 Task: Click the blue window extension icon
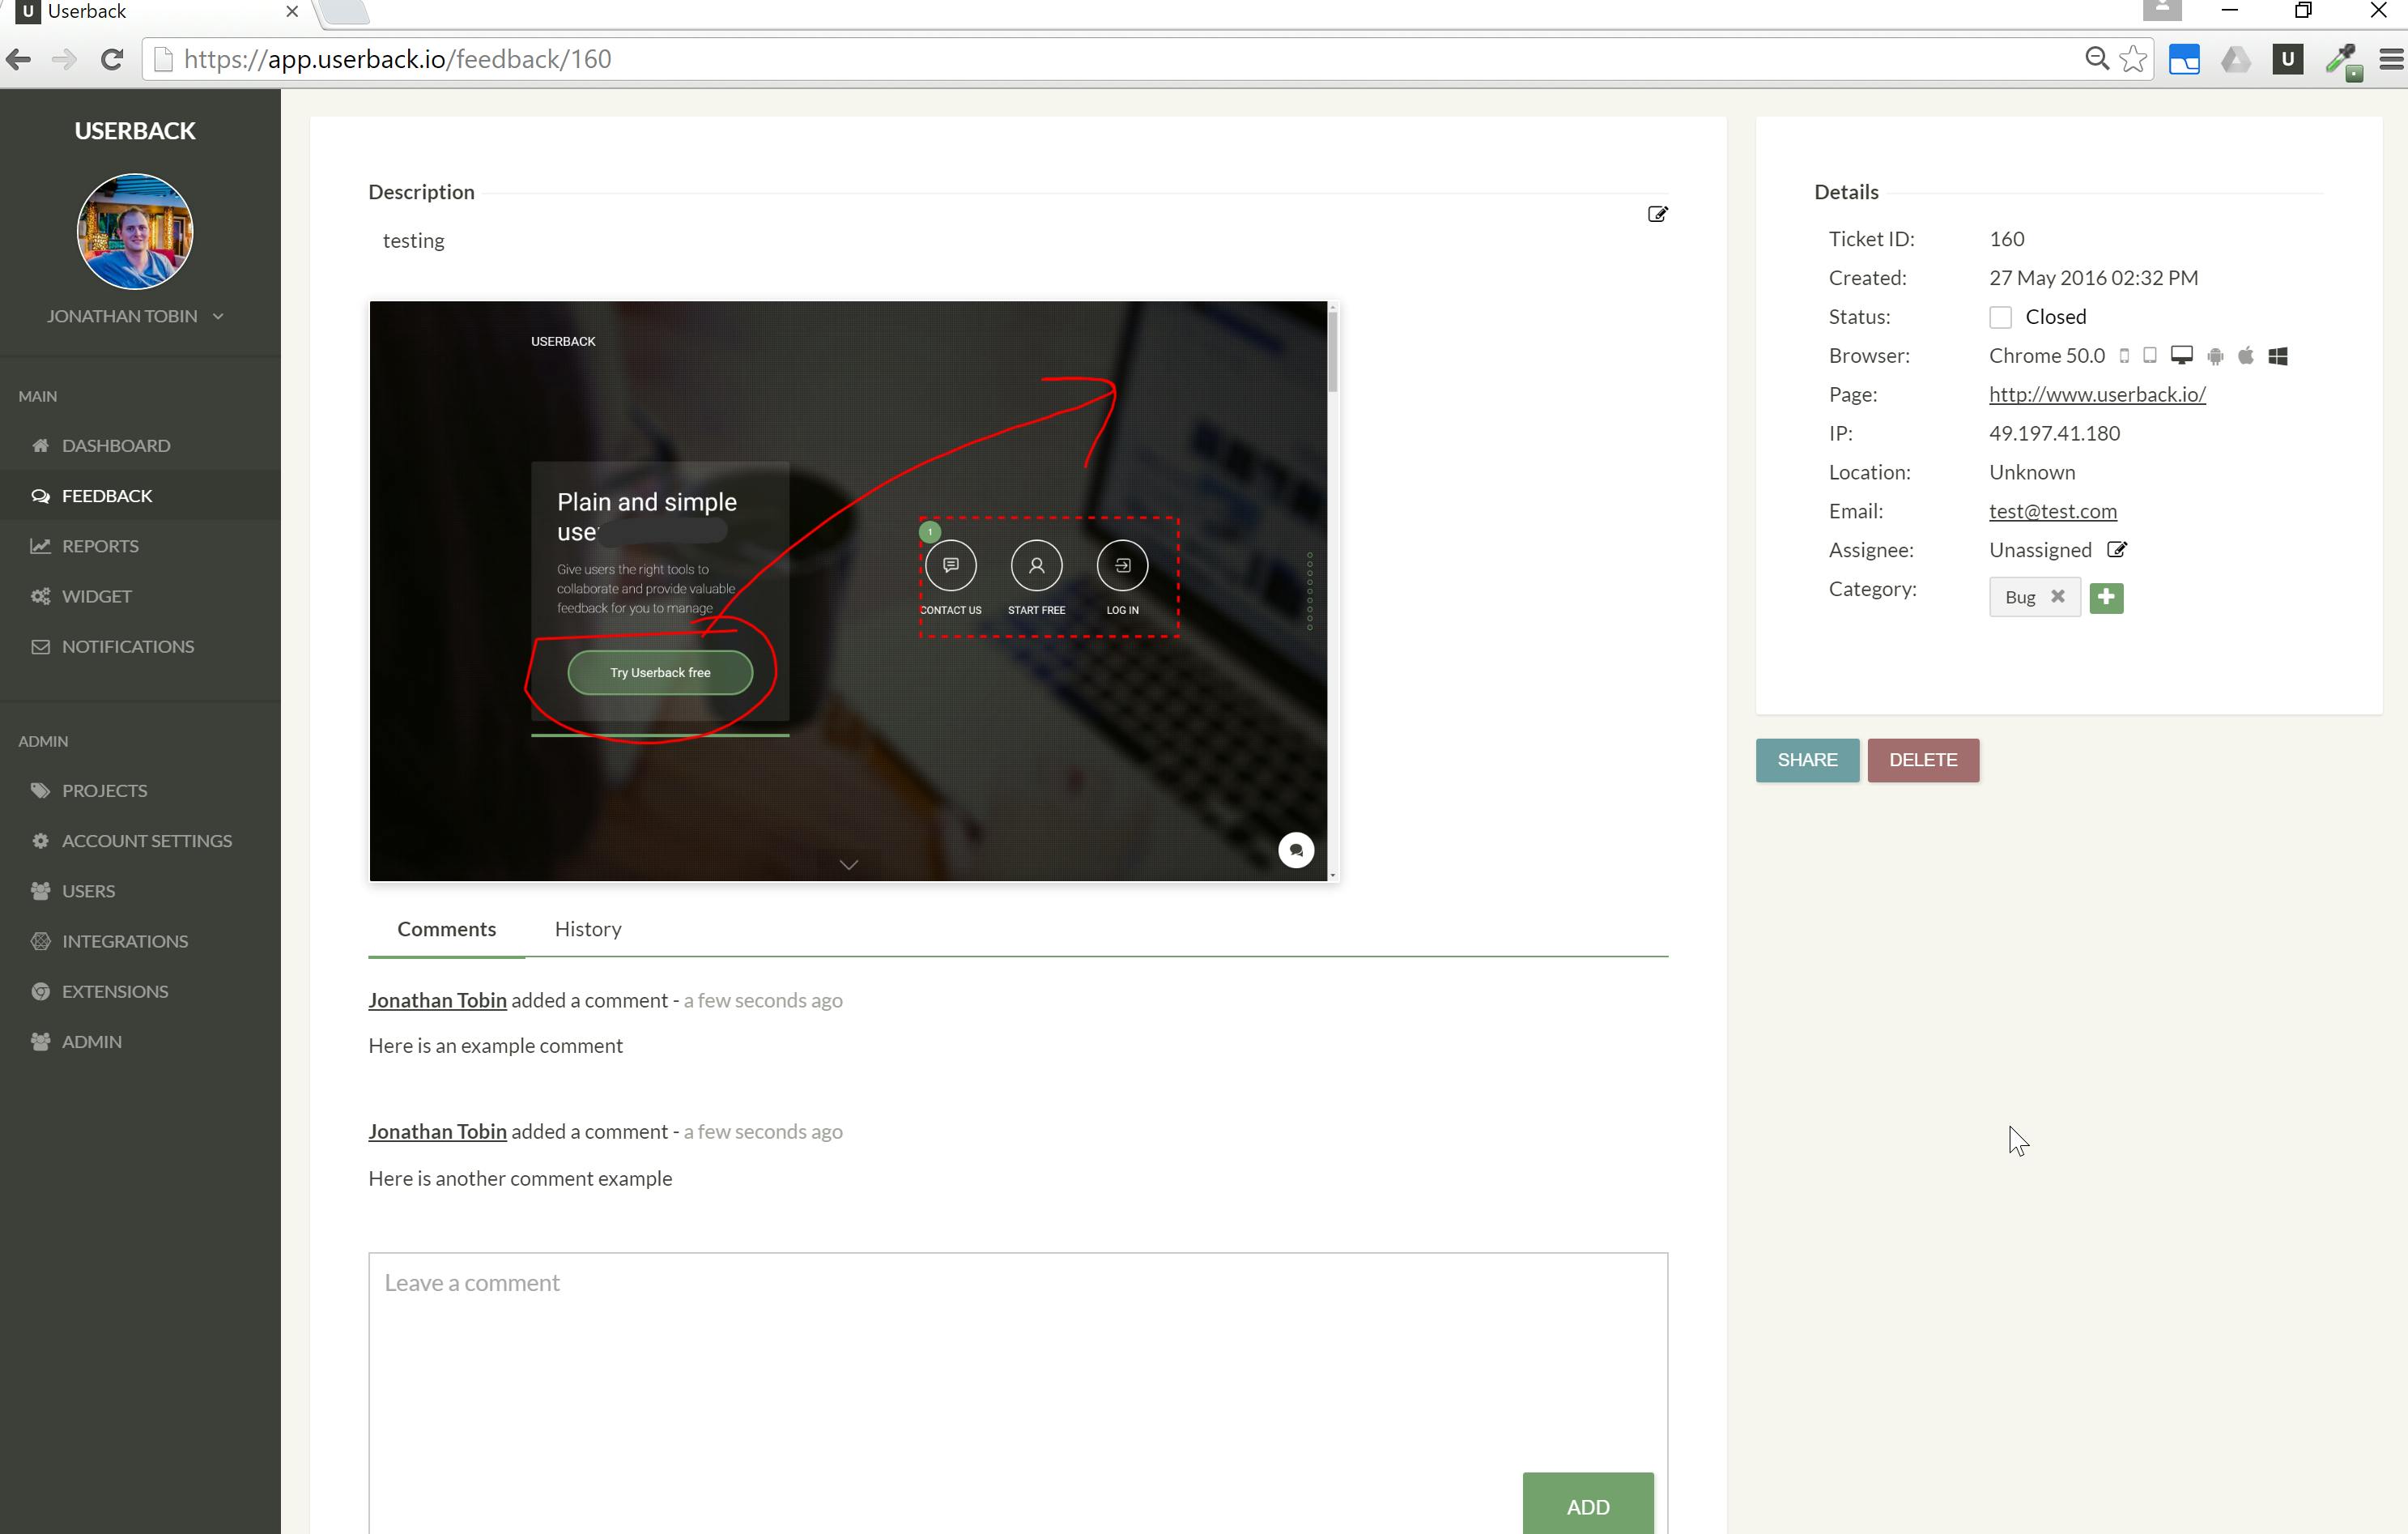(2184, 59)
